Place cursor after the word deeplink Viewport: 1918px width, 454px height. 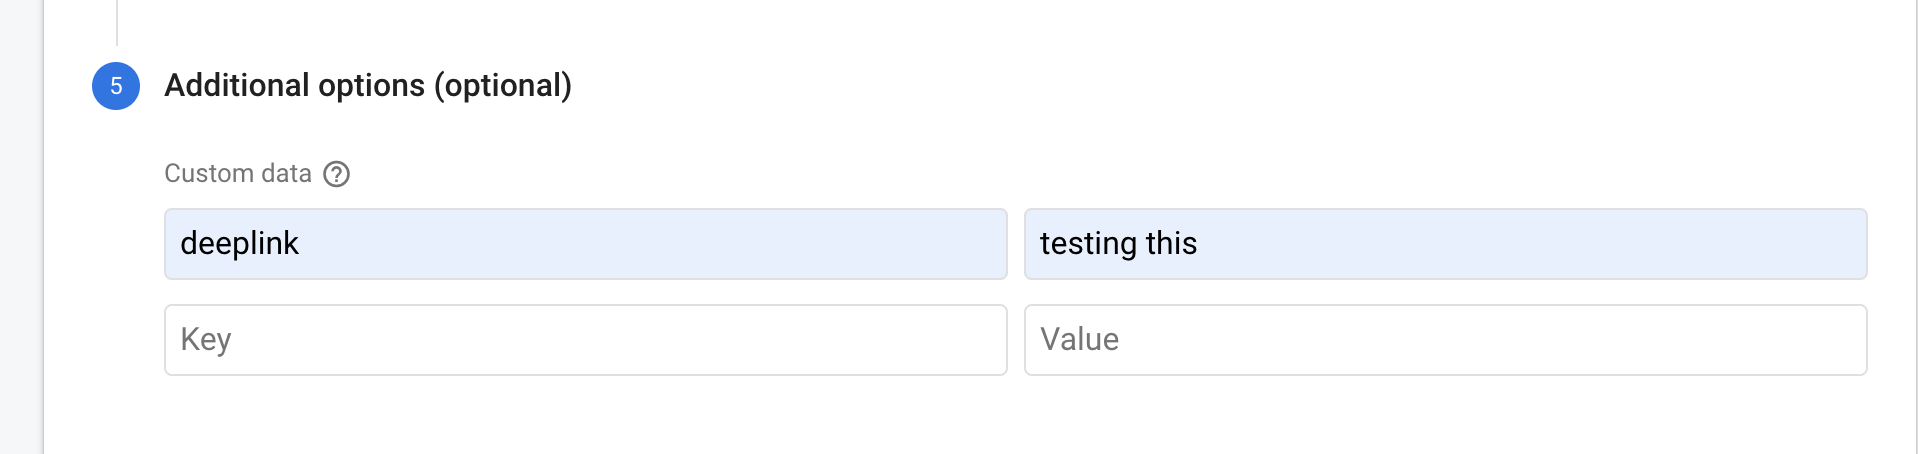(x=301, y=244)
